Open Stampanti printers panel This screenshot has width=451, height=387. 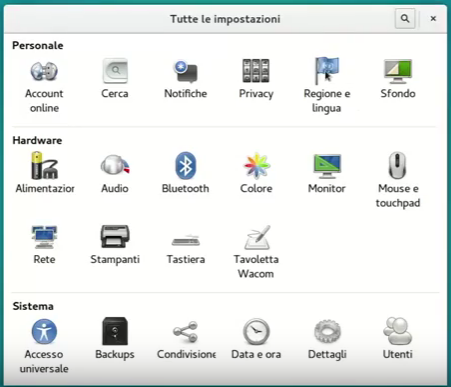(115, 245)
